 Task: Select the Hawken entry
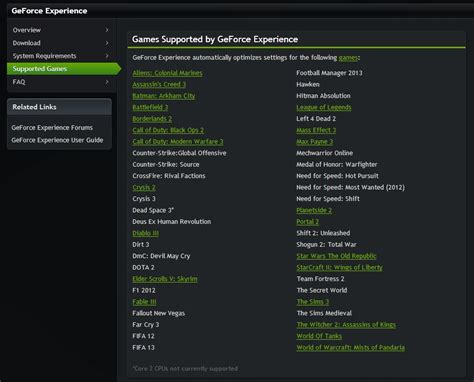308,84
